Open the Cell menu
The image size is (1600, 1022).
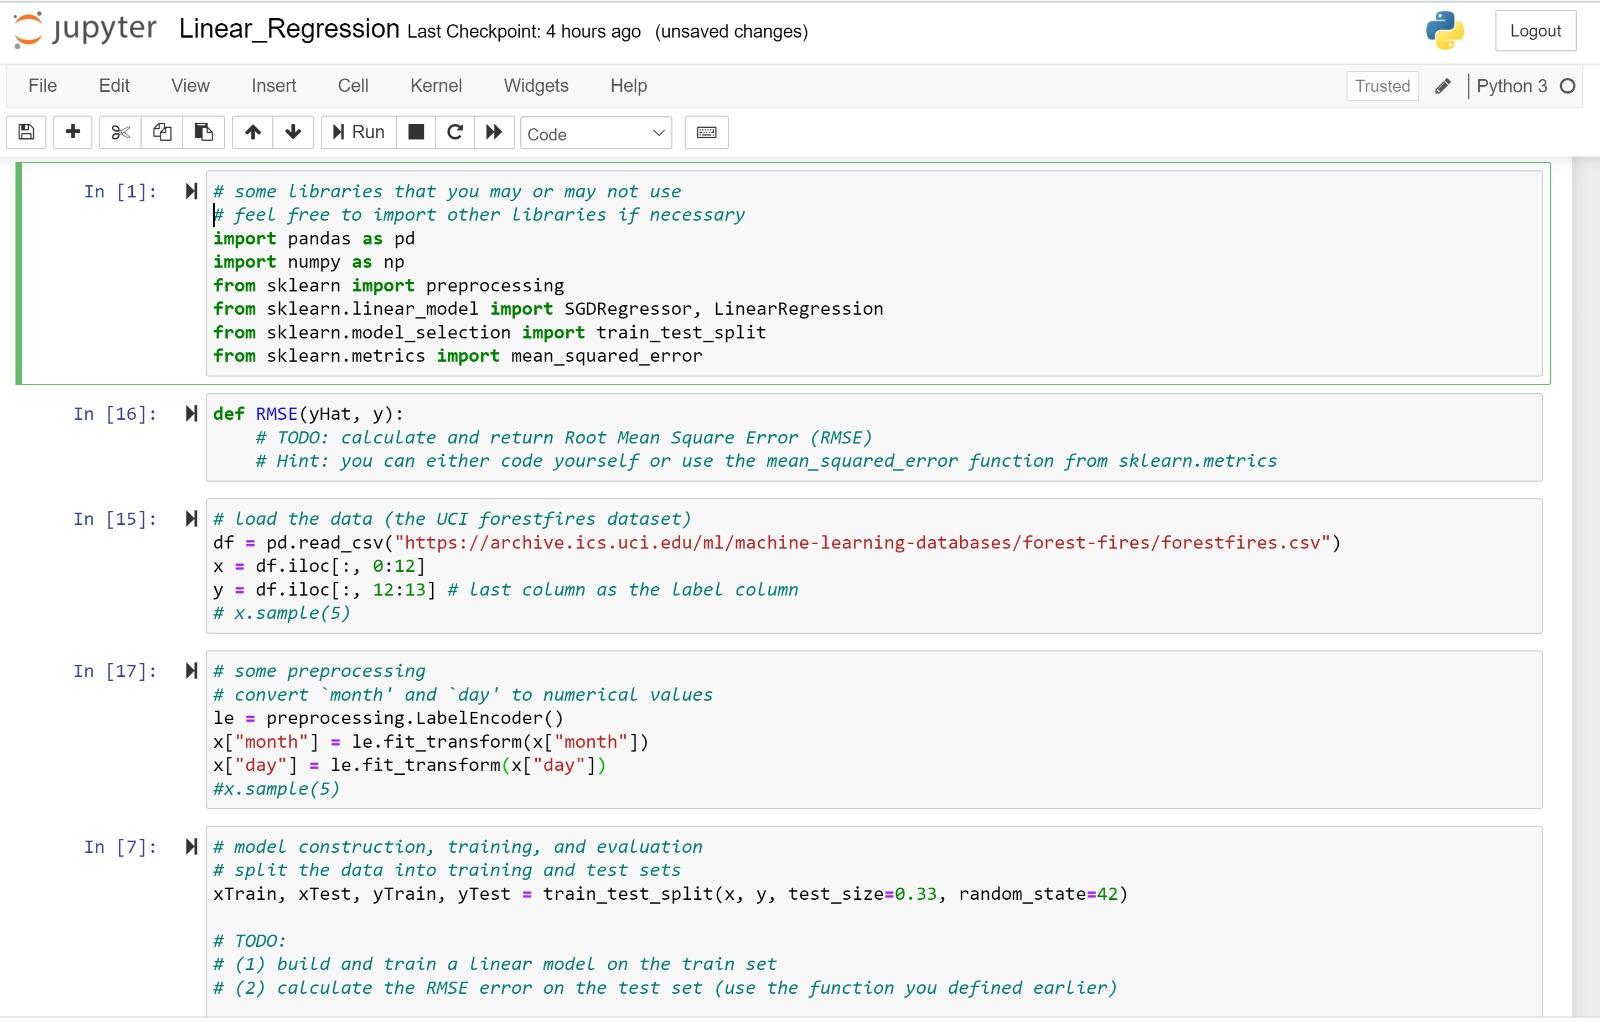352,86
